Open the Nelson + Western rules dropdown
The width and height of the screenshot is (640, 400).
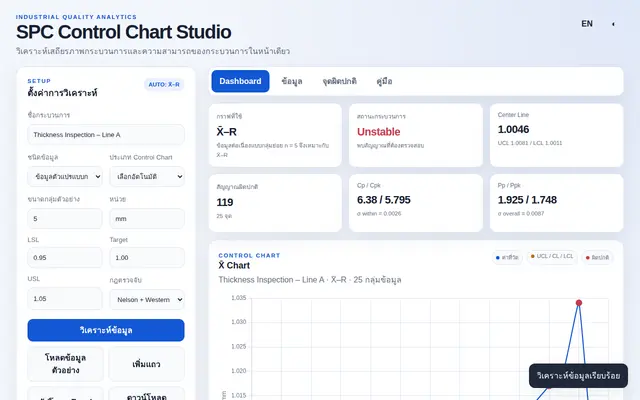click(147, 300)
